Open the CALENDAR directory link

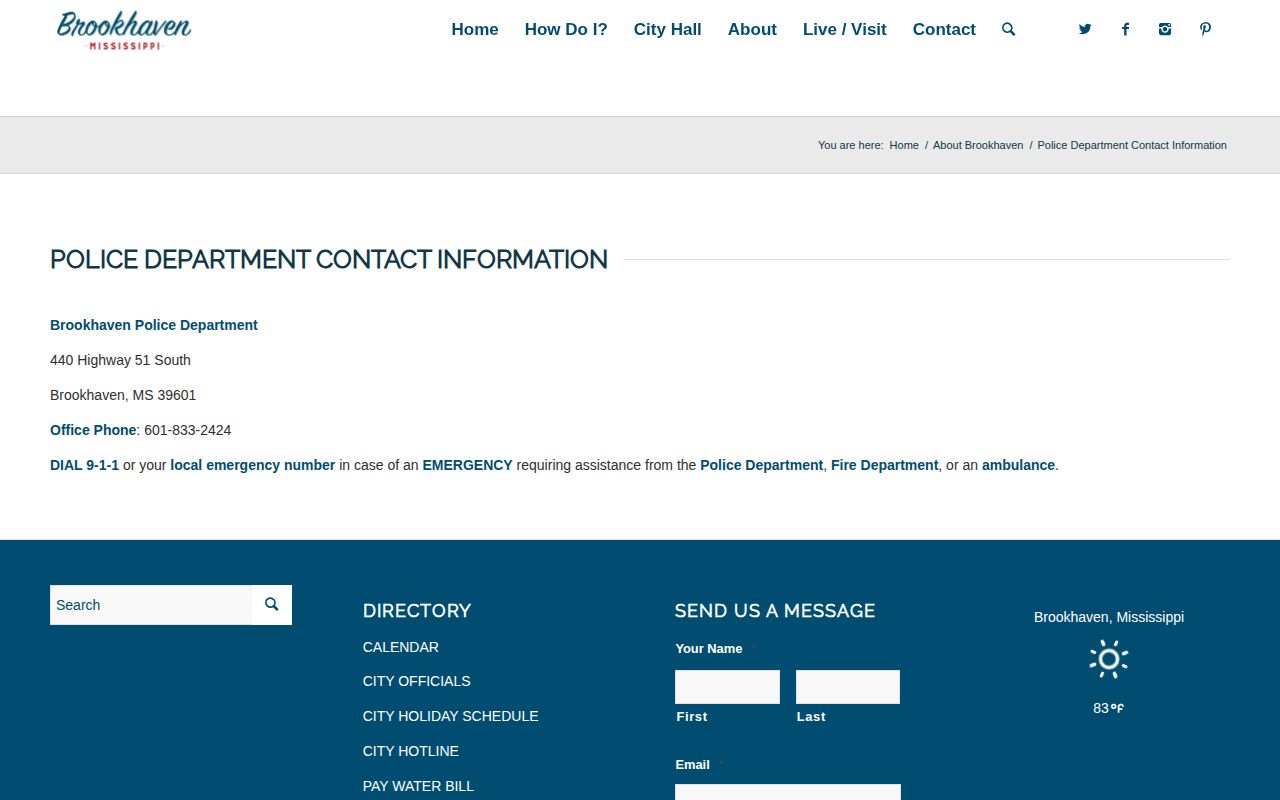click(x=401, y=647)
